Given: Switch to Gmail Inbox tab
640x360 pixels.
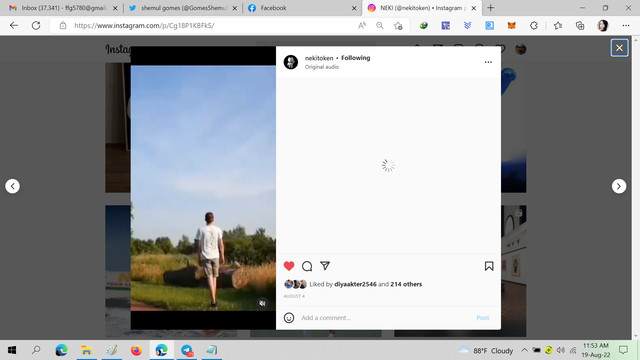Looking at the screenshot, I should click(62, 8).
